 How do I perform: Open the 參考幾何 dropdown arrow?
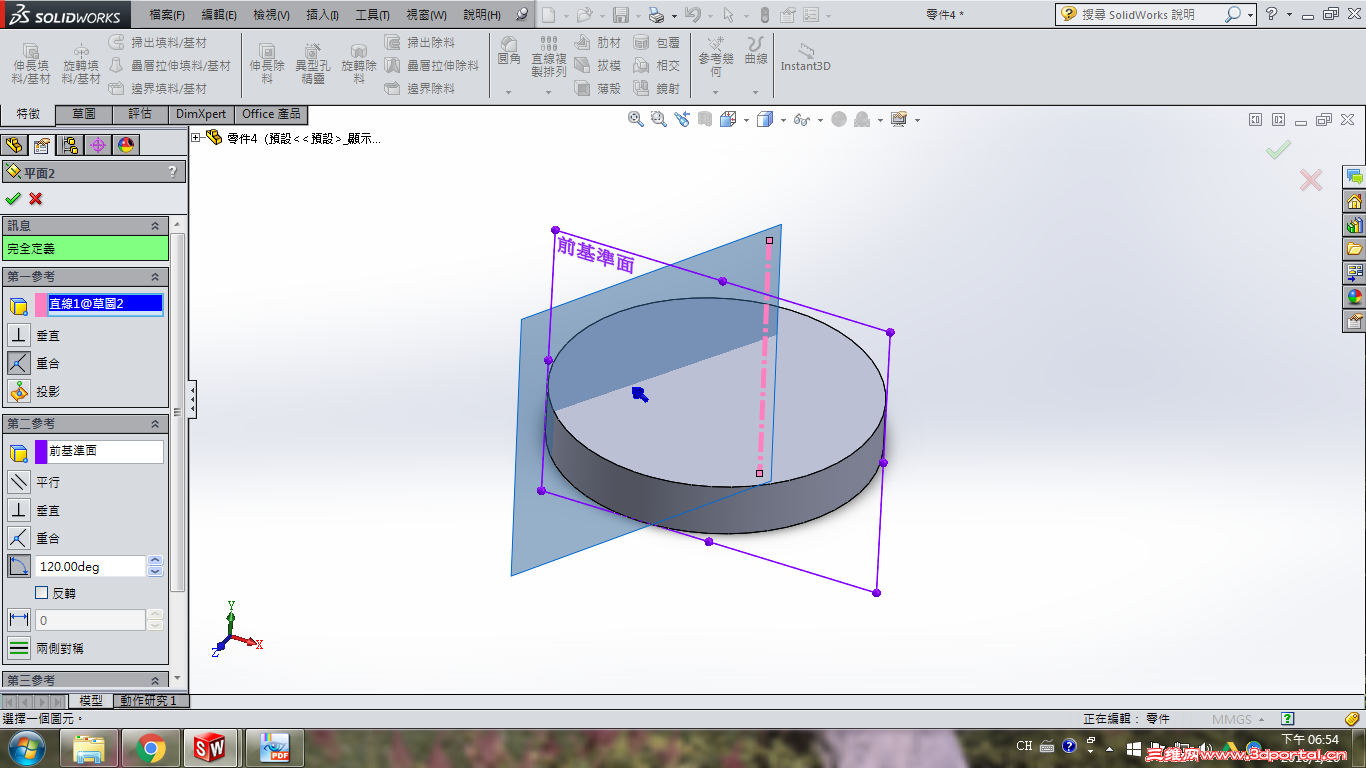pos(716,92)
